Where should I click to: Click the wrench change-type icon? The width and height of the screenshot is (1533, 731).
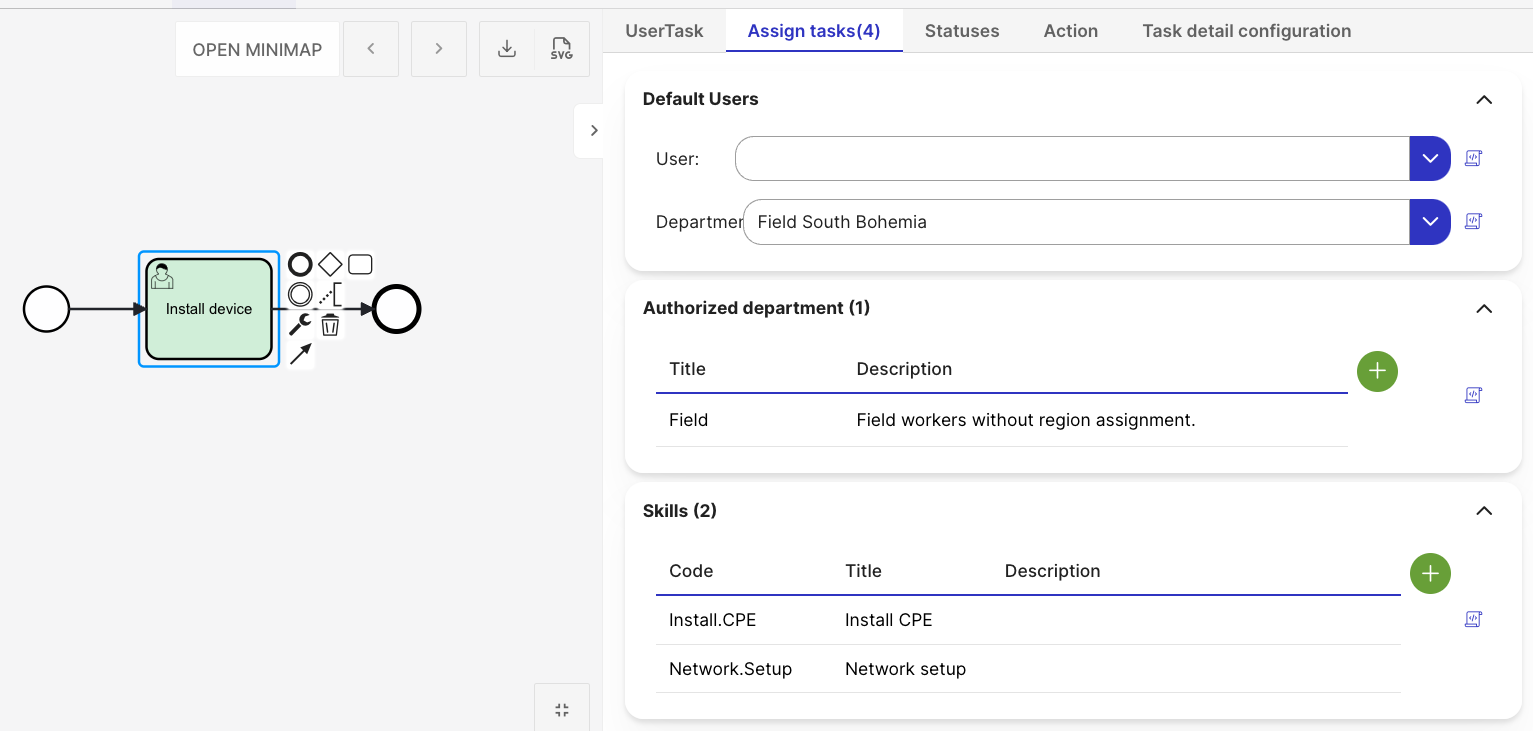tap(300, 324)
